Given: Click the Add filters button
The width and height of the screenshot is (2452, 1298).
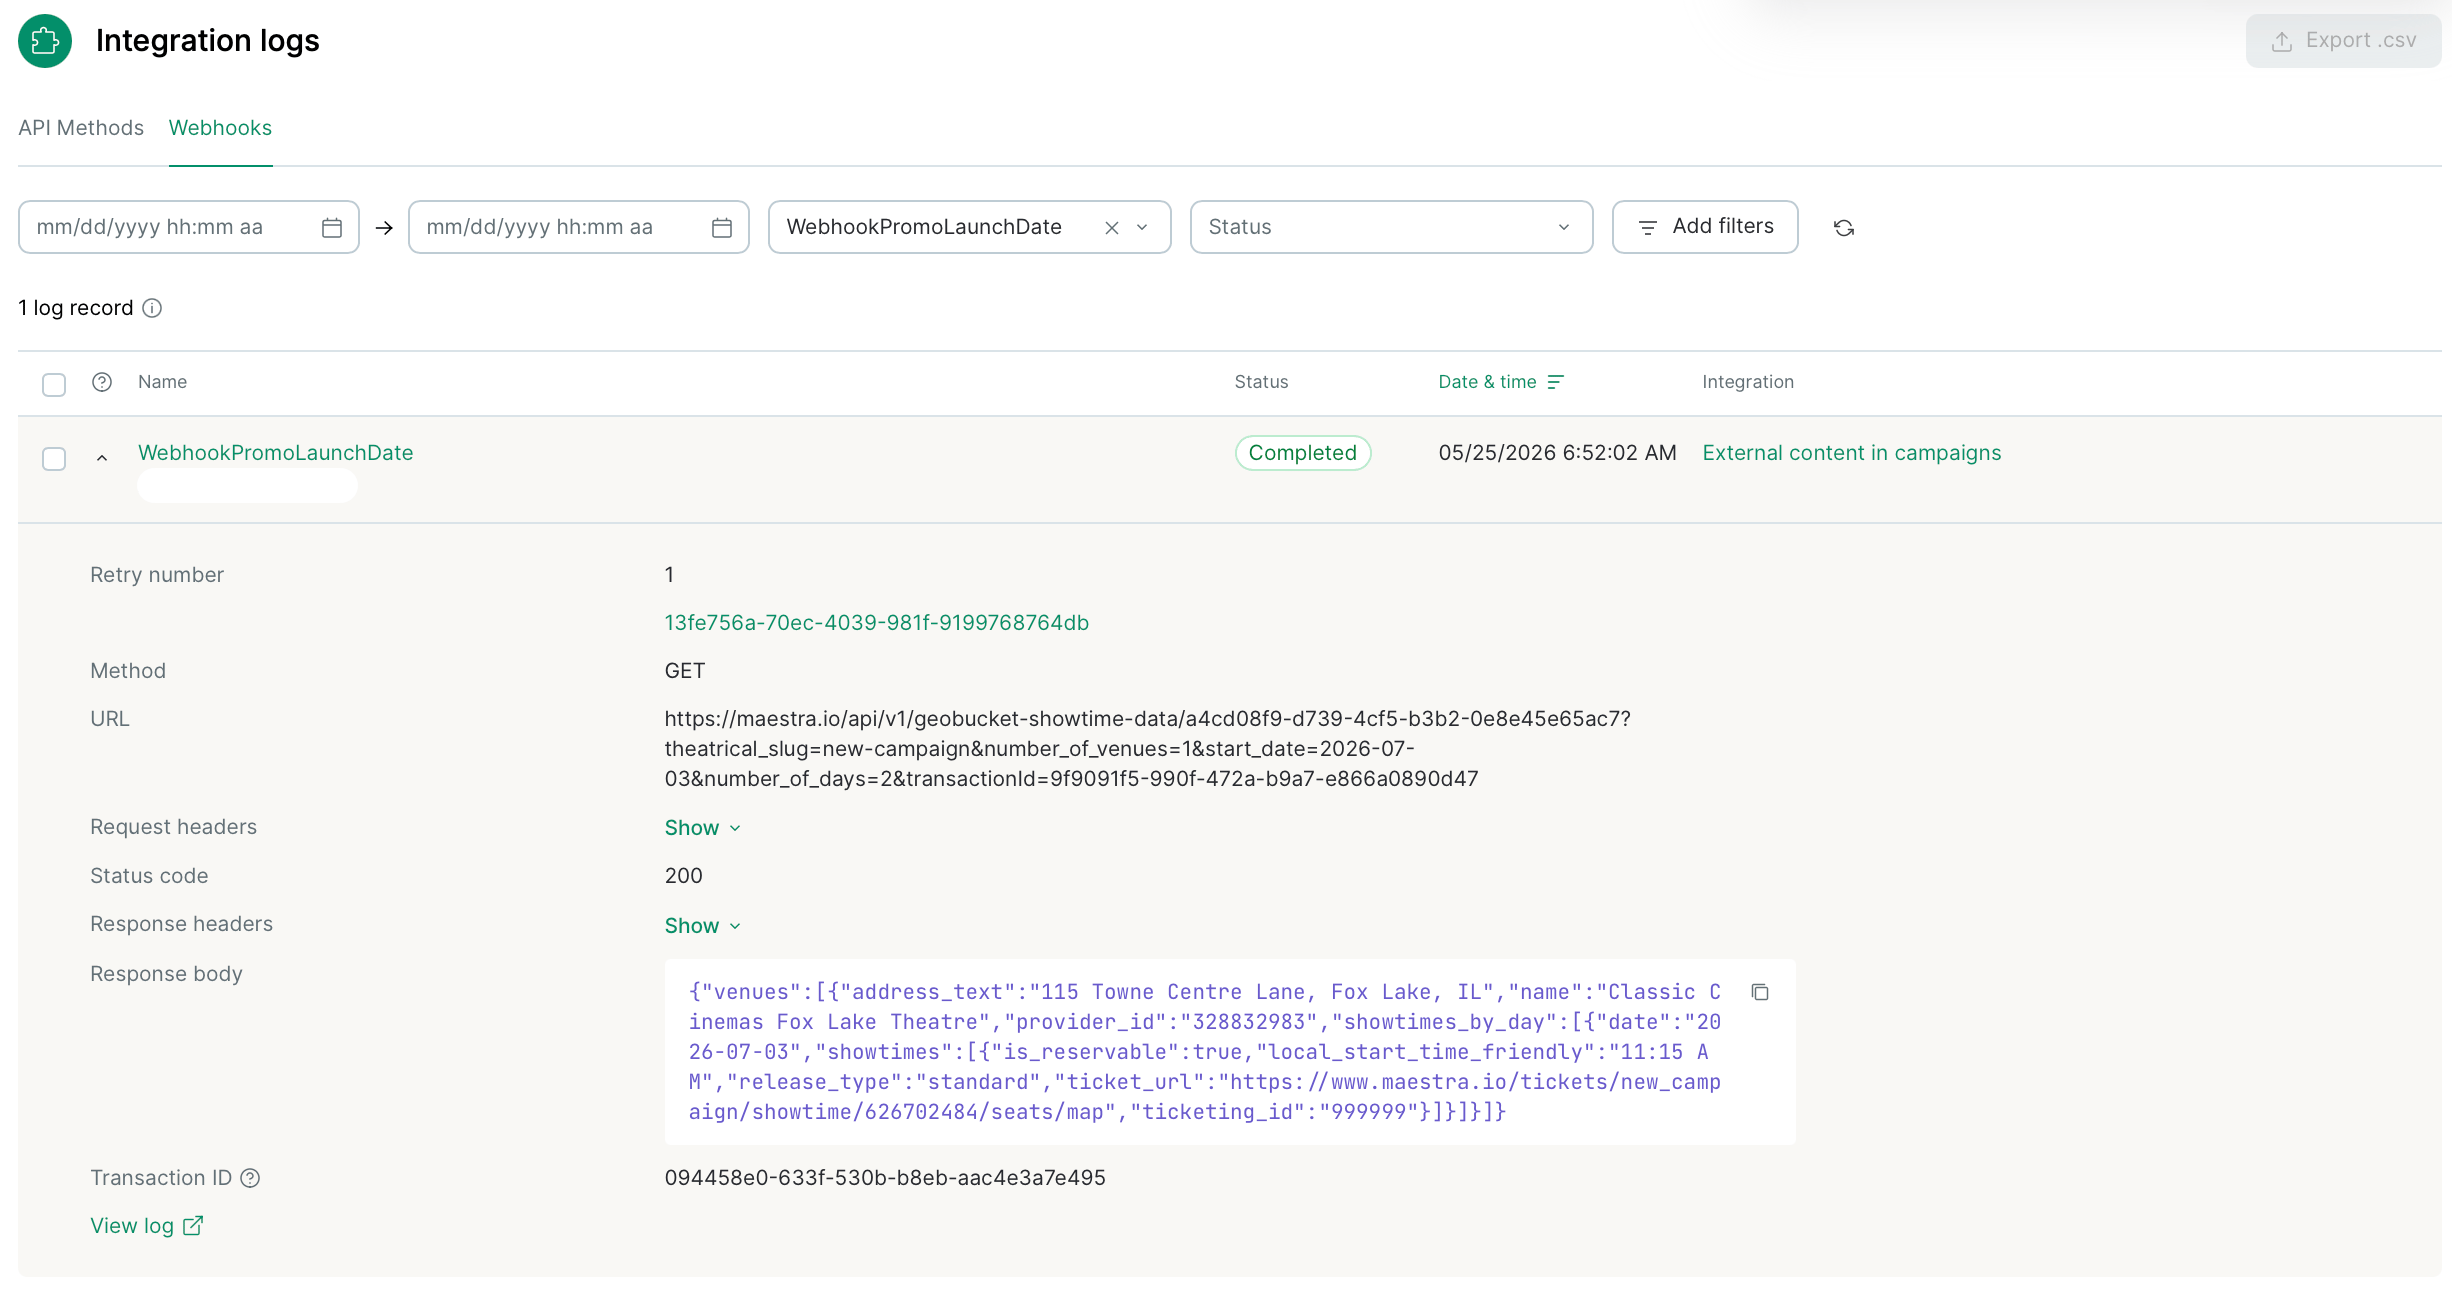Looking at the screenshot, I should pos(1705,227).
